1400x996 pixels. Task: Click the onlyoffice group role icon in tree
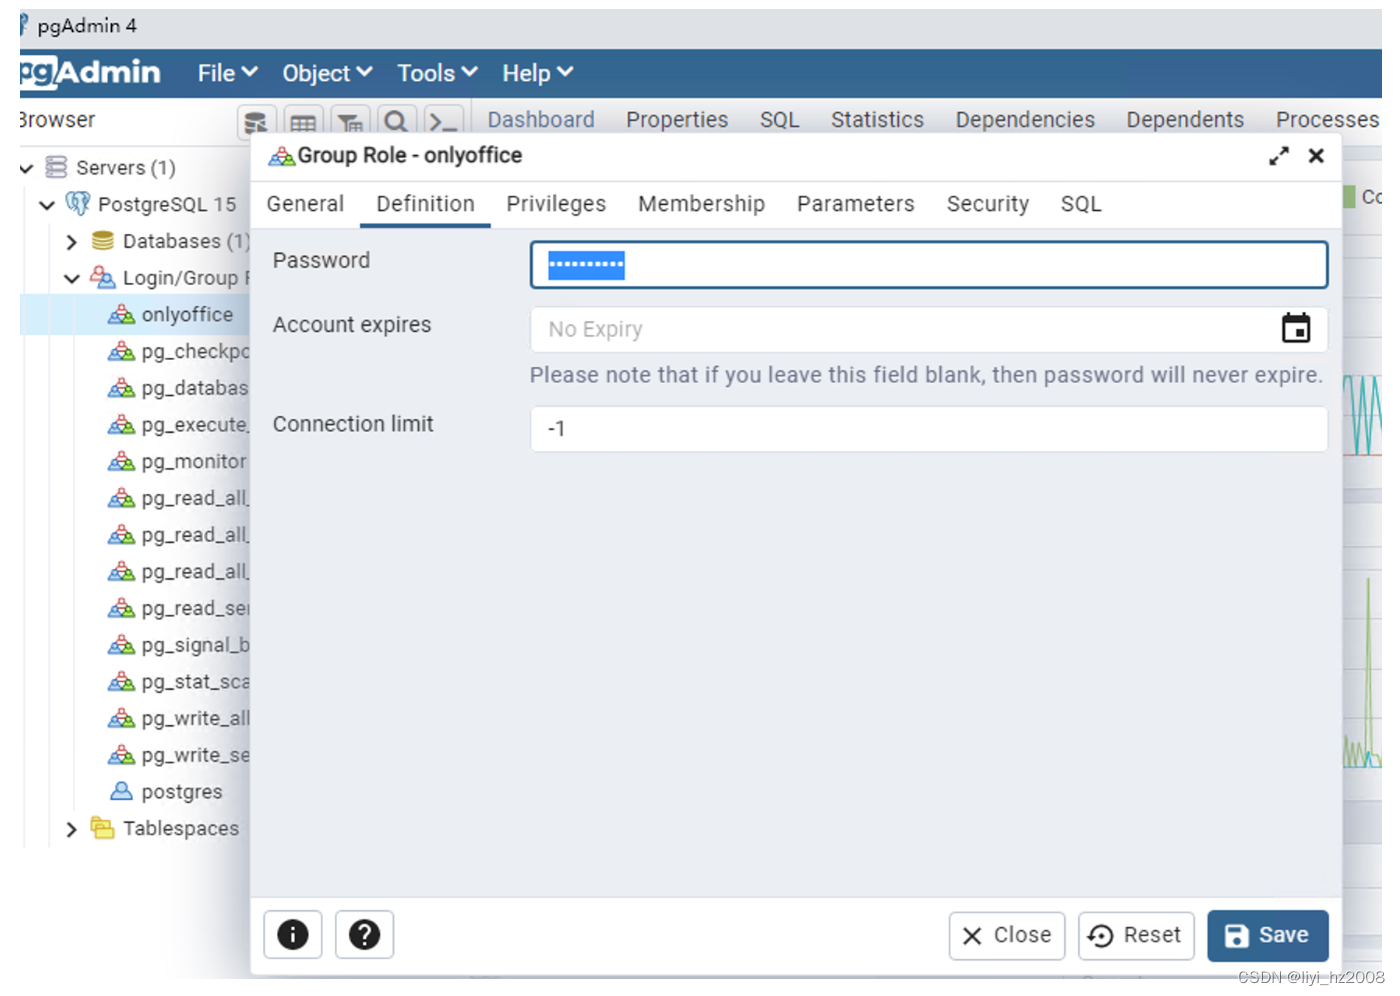[x=121, y=314]
